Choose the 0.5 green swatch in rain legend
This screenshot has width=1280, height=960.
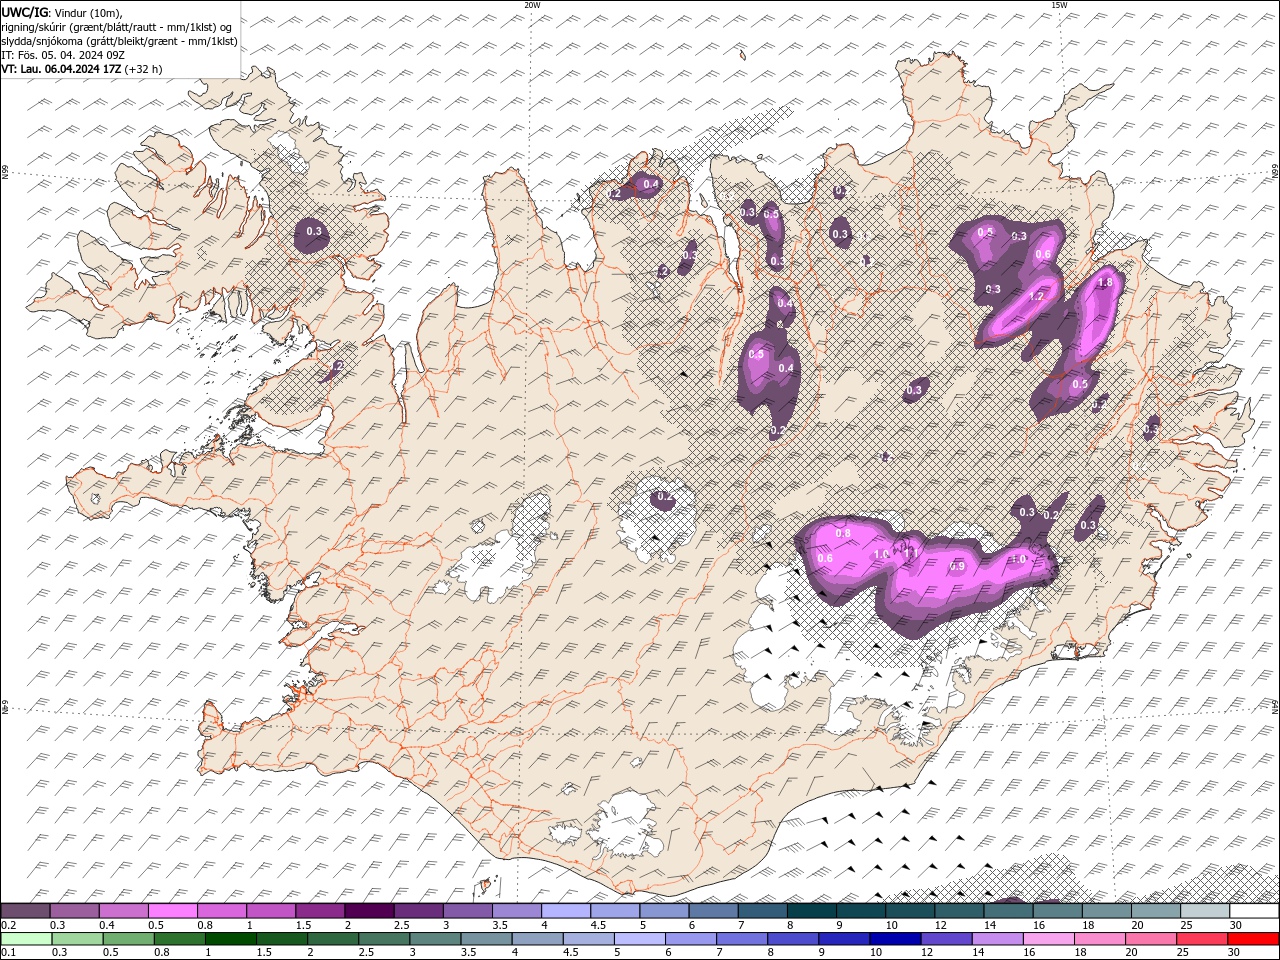[x=128, y=939]
